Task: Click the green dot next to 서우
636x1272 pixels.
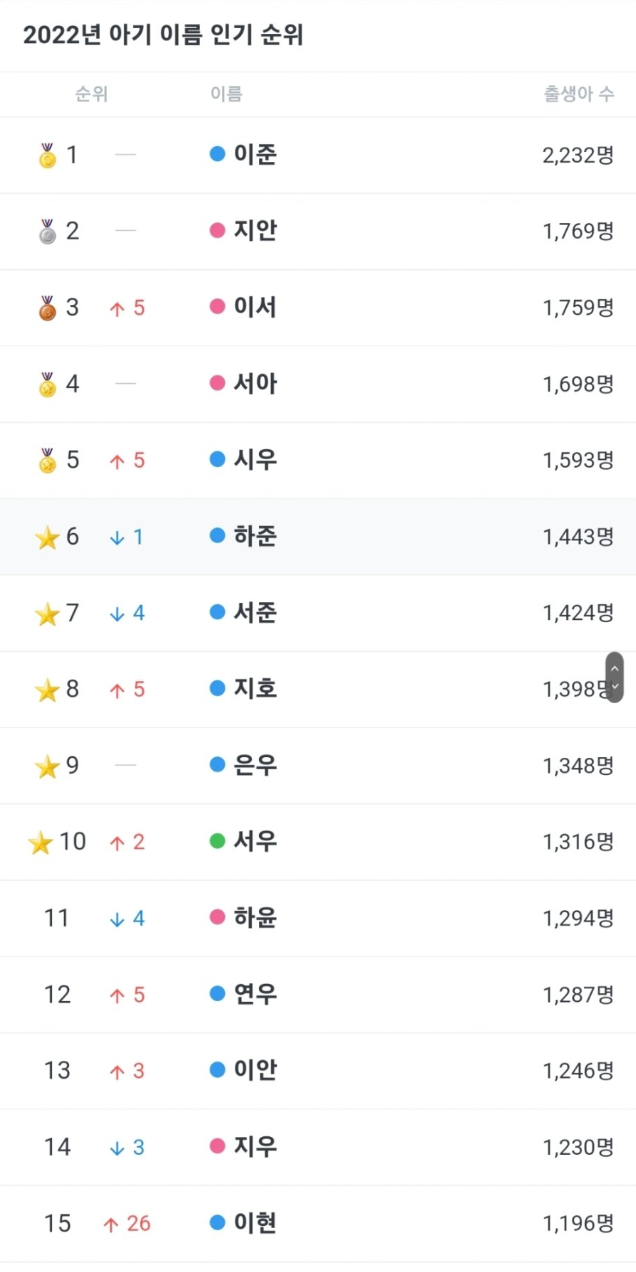Action: [x=217, y=842]
